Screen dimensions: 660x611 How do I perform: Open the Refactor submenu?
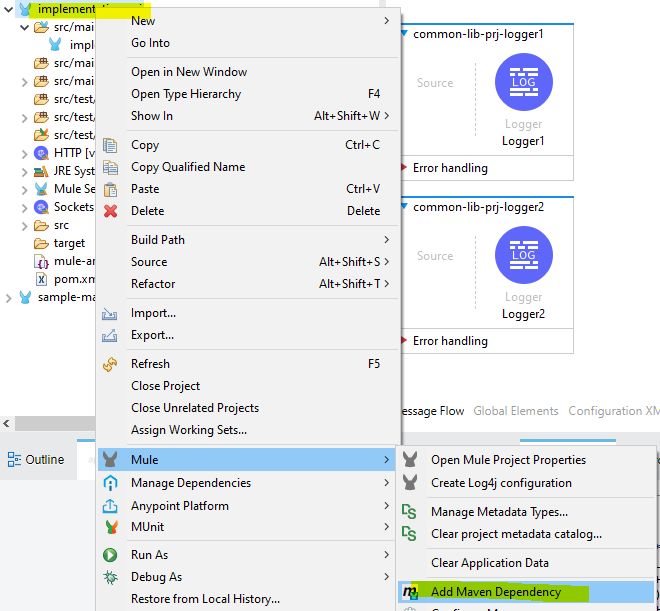click(248, 284)
